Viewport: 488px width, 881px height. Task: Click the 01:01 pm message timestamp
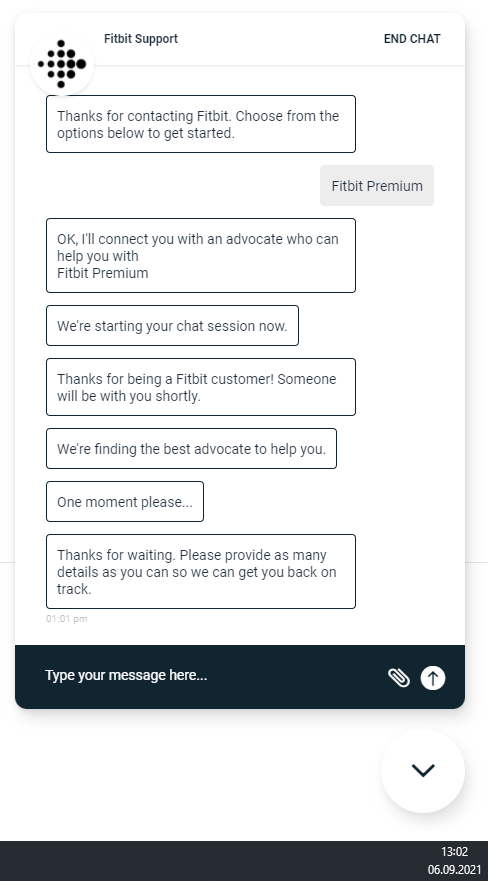coord(67,619)
